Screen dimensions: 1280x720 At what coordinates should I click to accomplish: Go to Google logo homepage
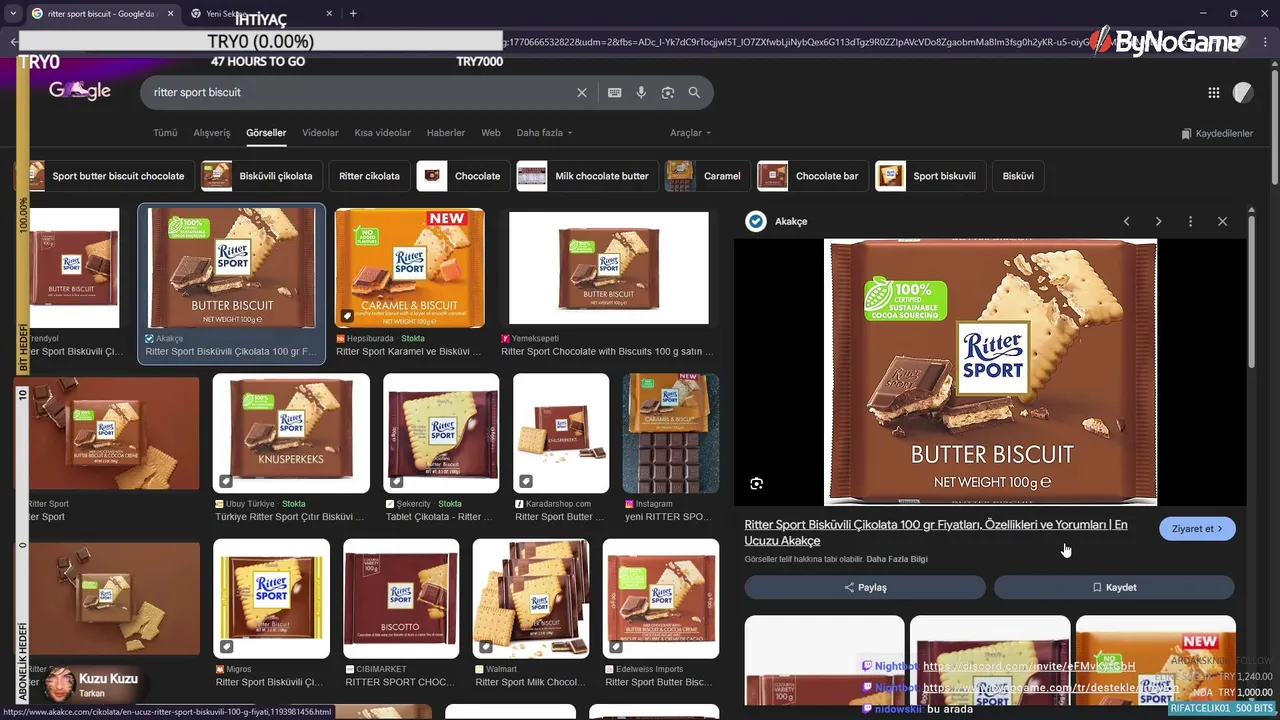tap(80, 90)
